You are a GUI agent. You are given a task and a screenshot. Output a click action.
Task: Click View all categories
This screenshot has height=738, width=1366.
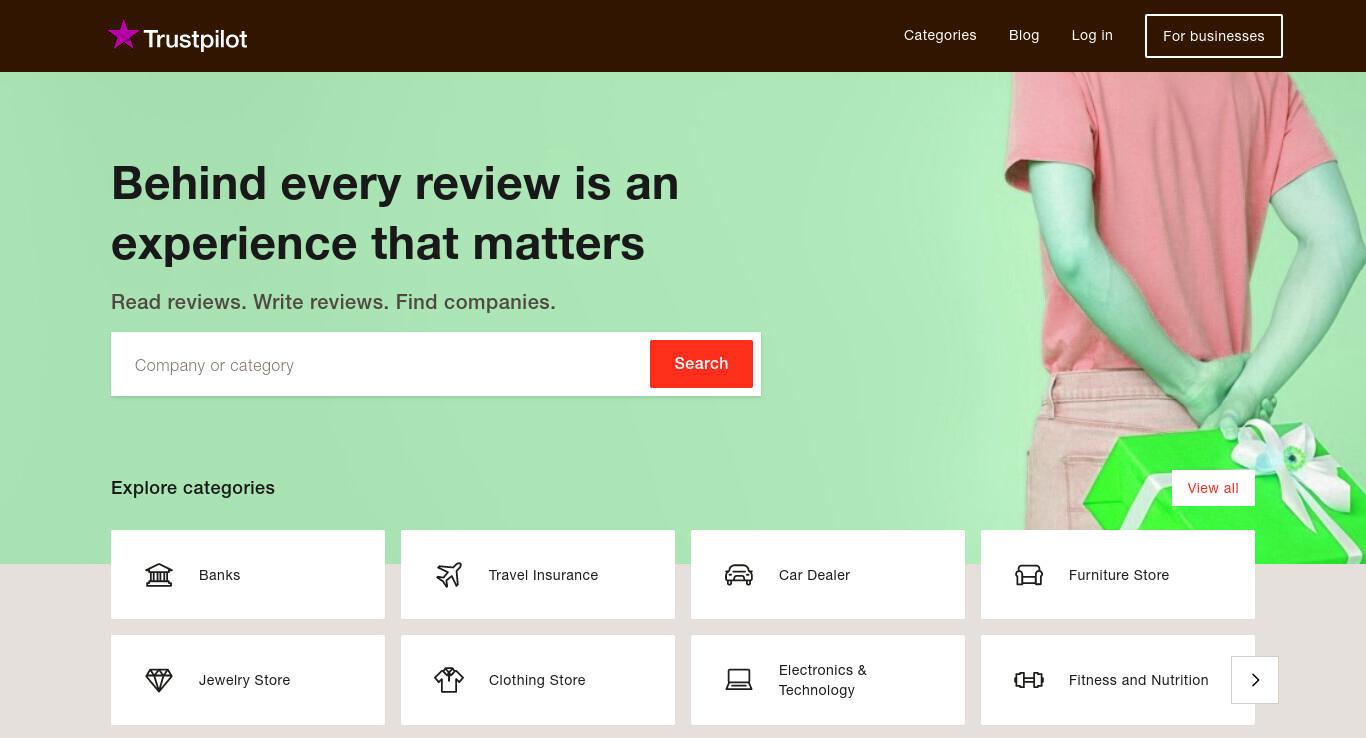tap(1213, 488)
